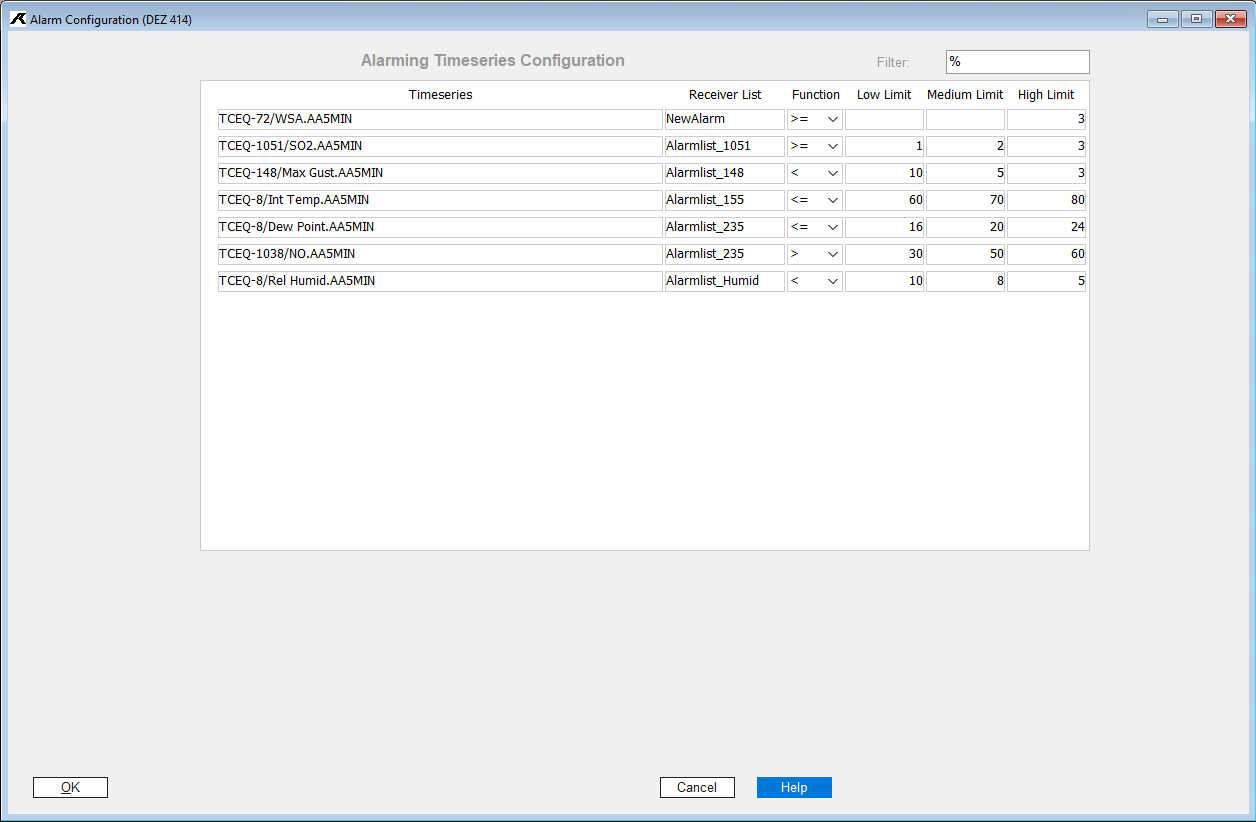
Task: Edit High Limit value 80 for Int Temp
Action: [1046, 200]
